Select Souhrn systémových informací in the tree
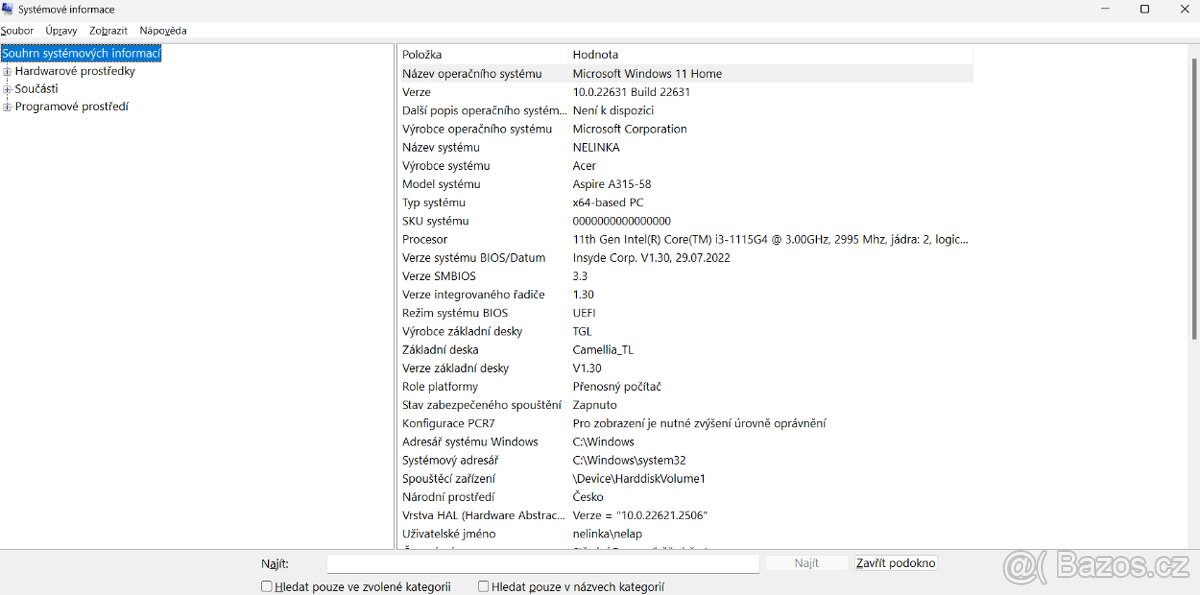1200x595 pixels. click(x=81, y=52)
